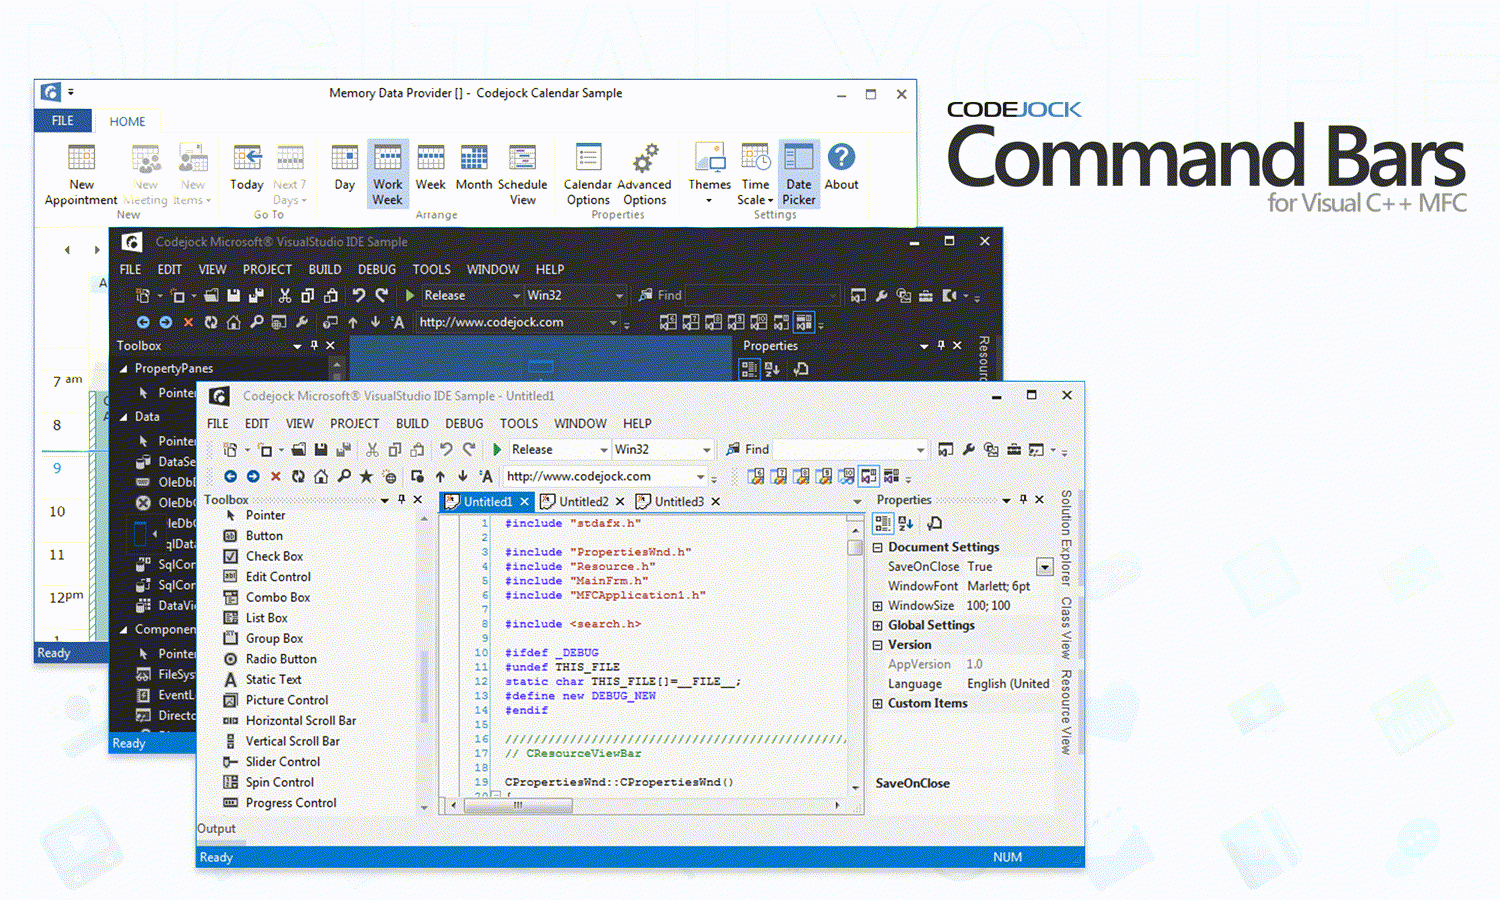This screenshot has width=1500, height=900.
Task: Click Home icon in front IDE web toolbar
Action: click(x=321, y=477)
